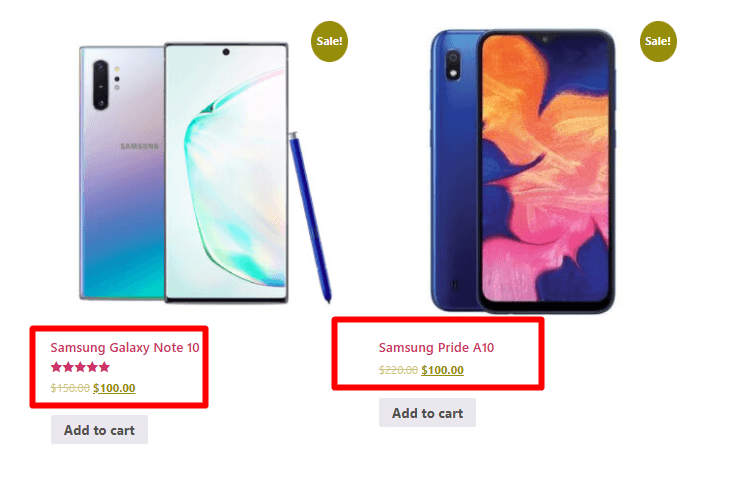Open the Samsung Pride A10 product link
751x487 pixels.
click(436, 348)
